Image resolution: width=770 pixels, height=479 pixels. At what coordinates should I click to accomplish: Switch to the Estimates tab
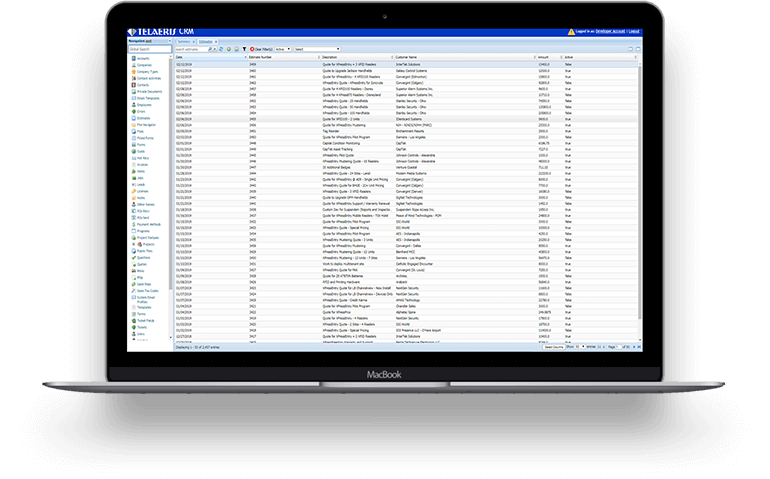click(x=206, y=42)
